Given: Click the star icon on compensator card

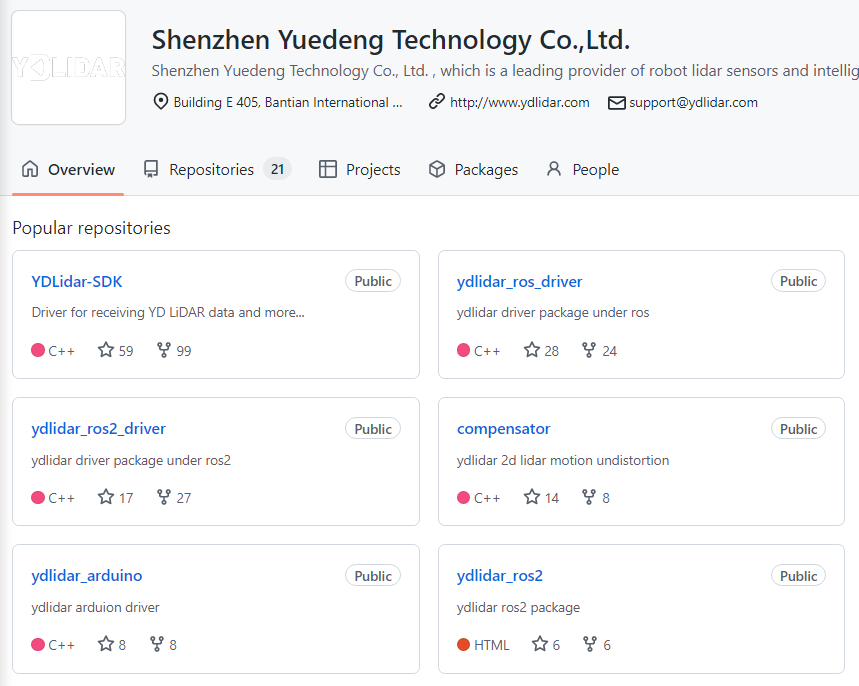Looking at the screenshot, I should [531, 497].
